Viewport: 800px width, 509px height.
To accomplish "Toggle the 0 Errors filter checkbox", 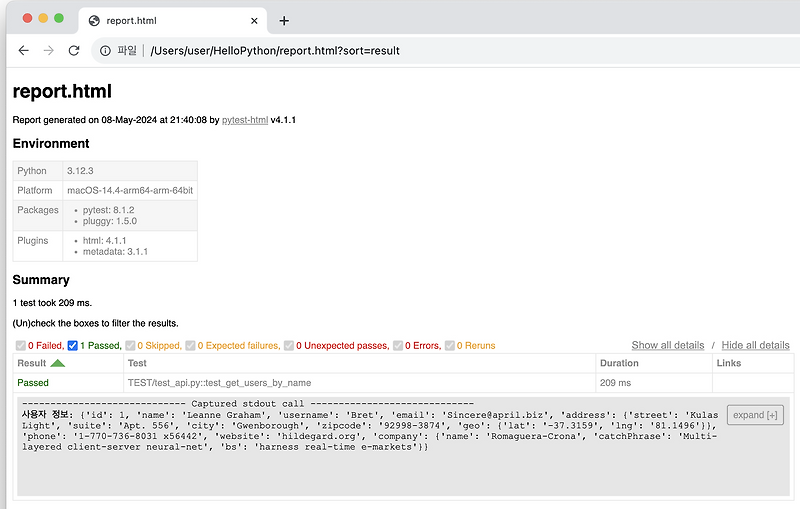I will [398, 346].
